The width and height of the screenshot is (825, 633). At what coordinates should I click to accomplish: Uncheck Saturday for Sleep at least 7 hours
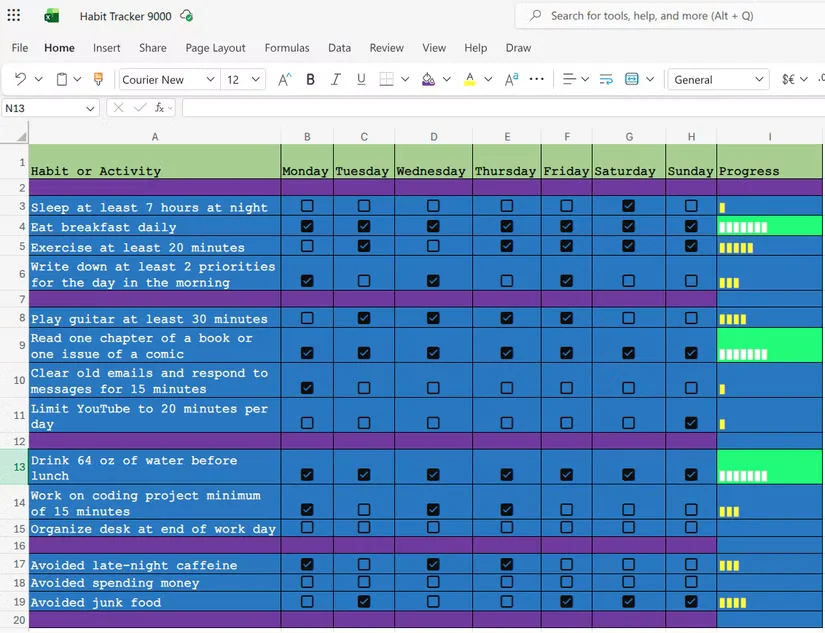628,206
